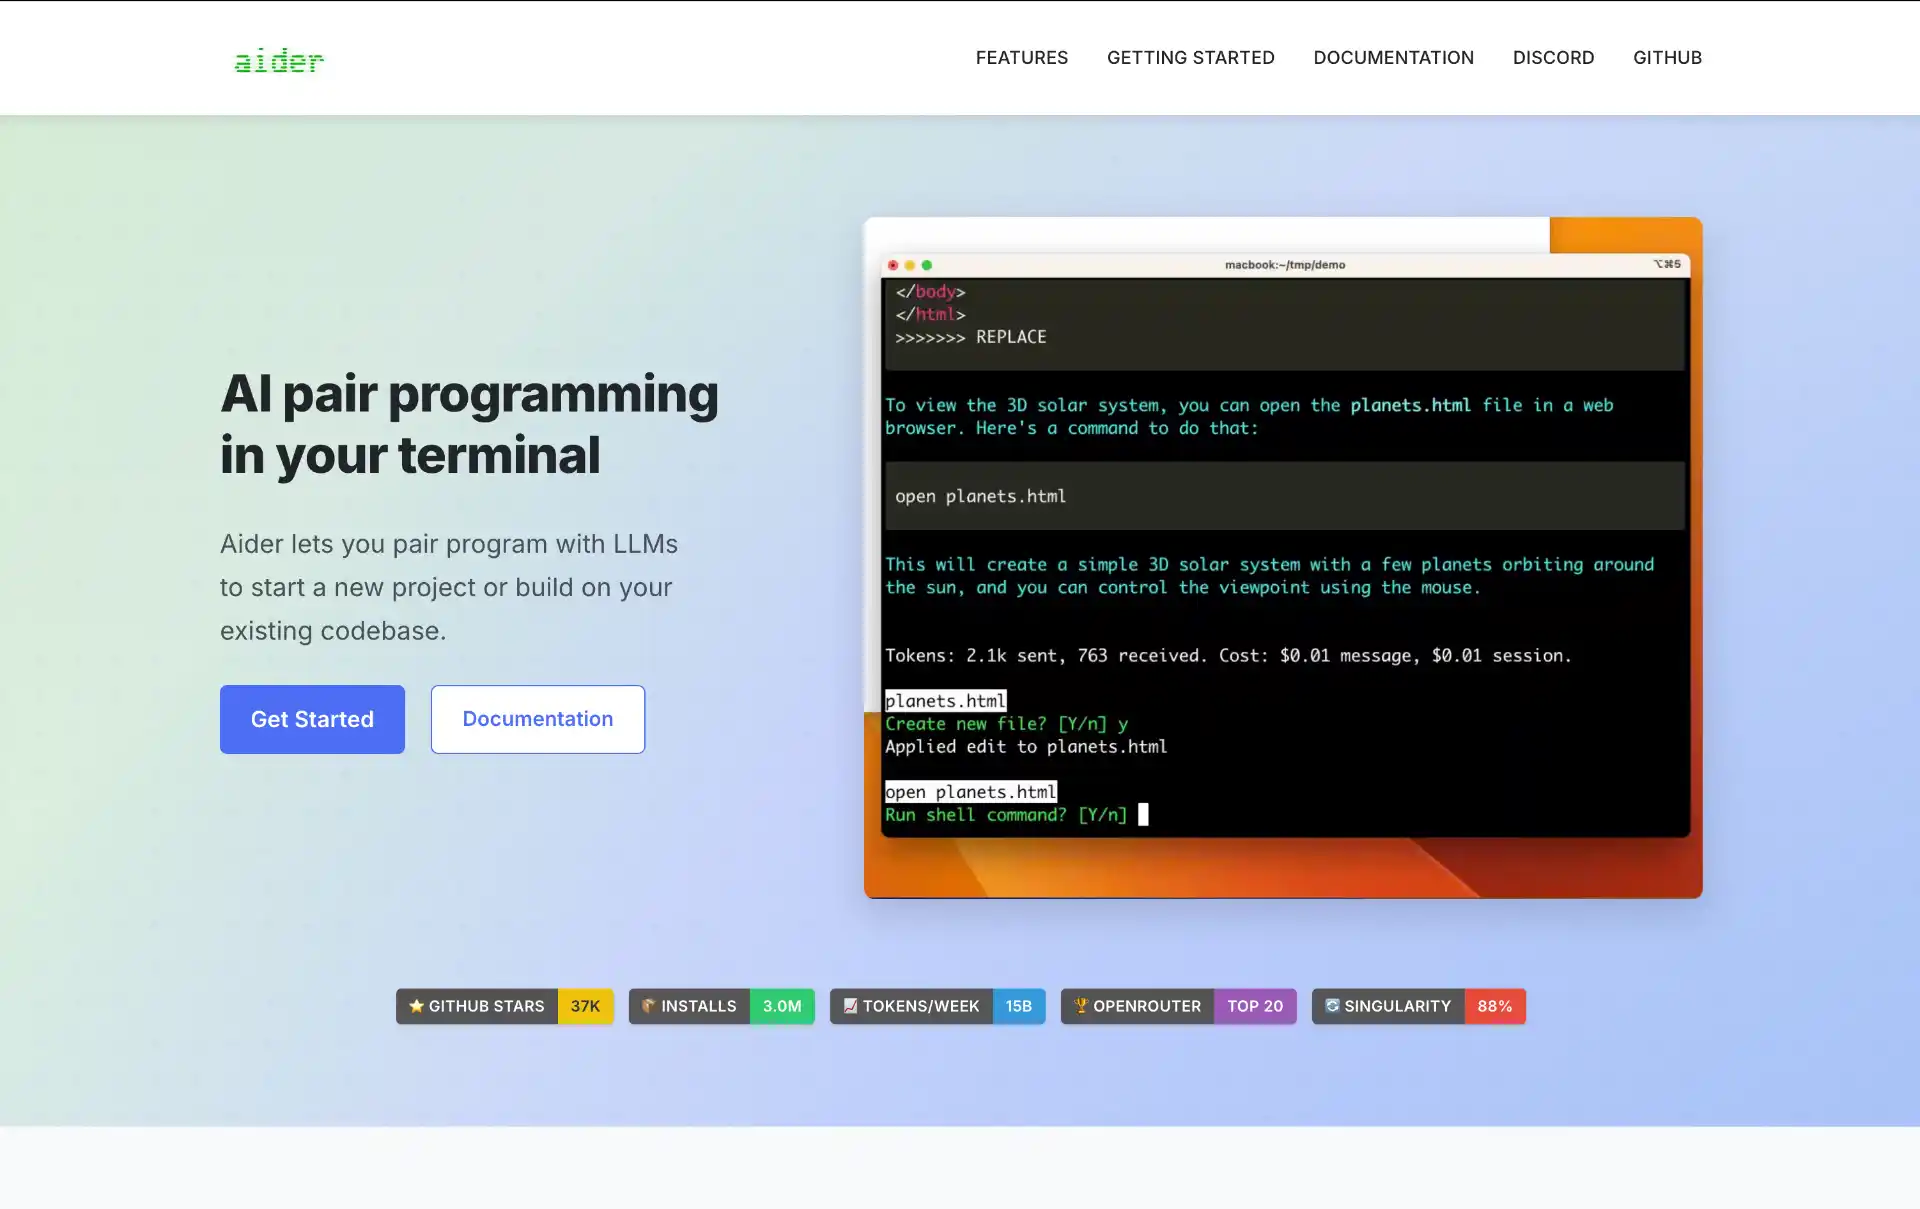Click the green dot in demo terminal titlebar

pyautogui.click(x=927, y=265)
